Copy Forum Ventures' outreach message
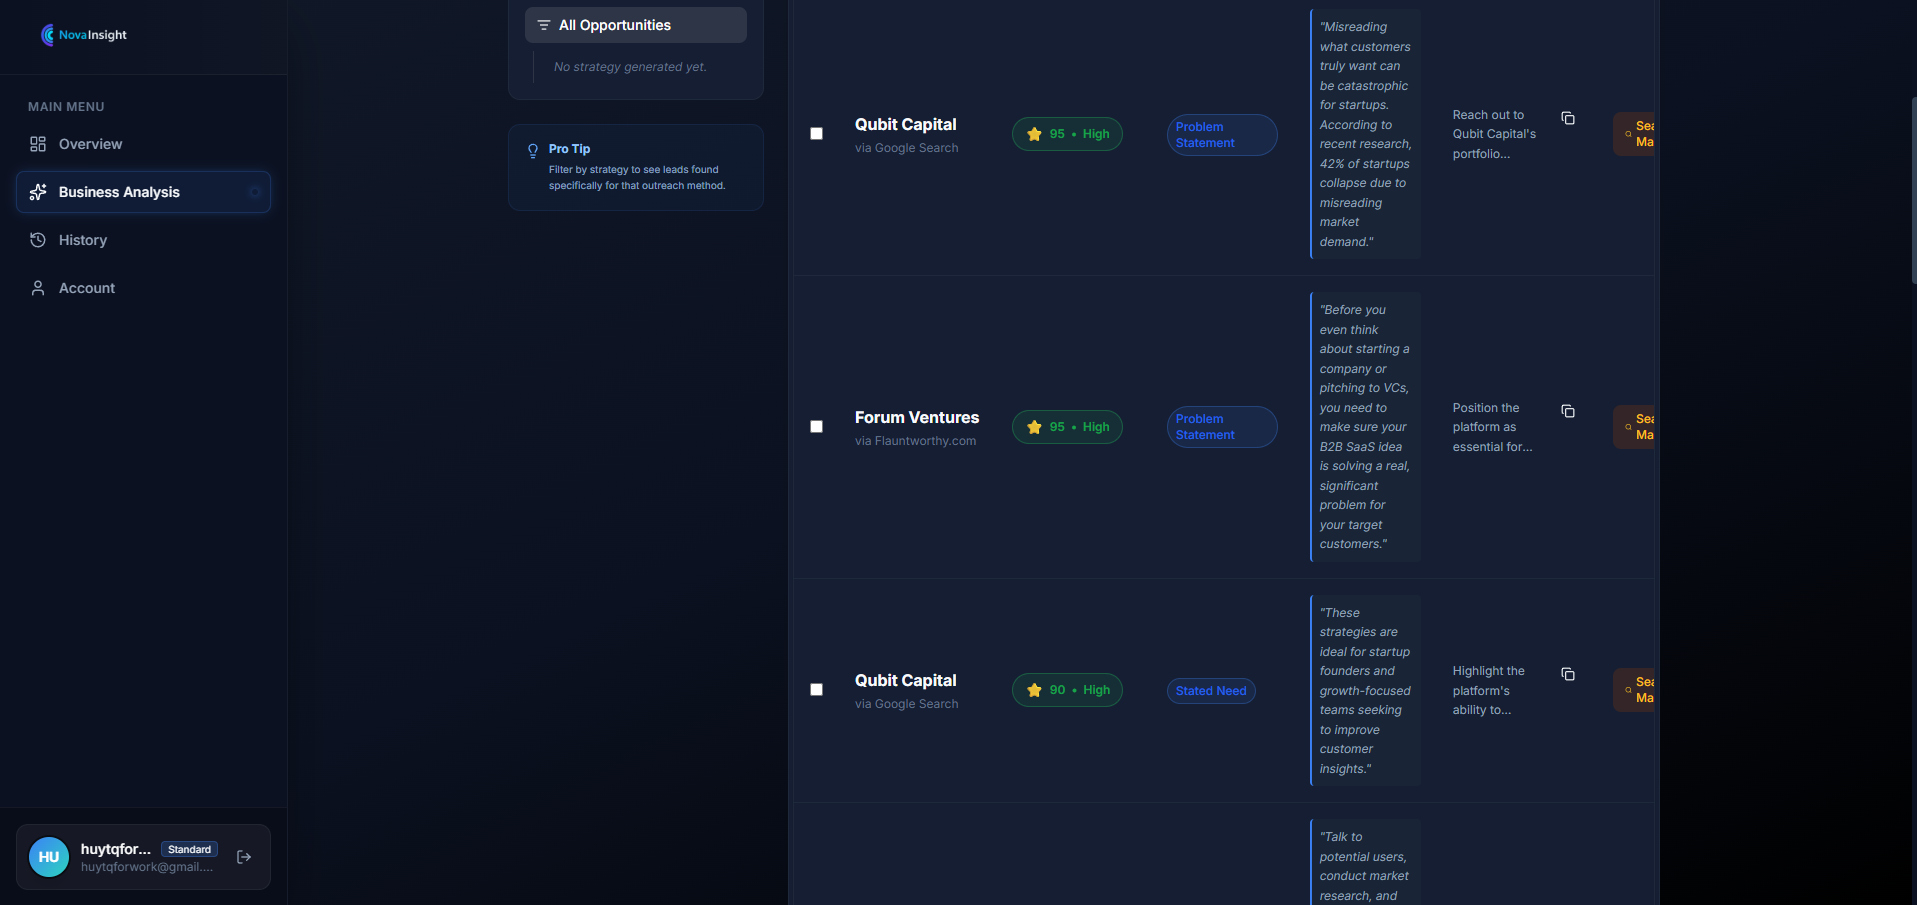The width and height of the screenshot is (1917, 905). [x=1567, y=411]
